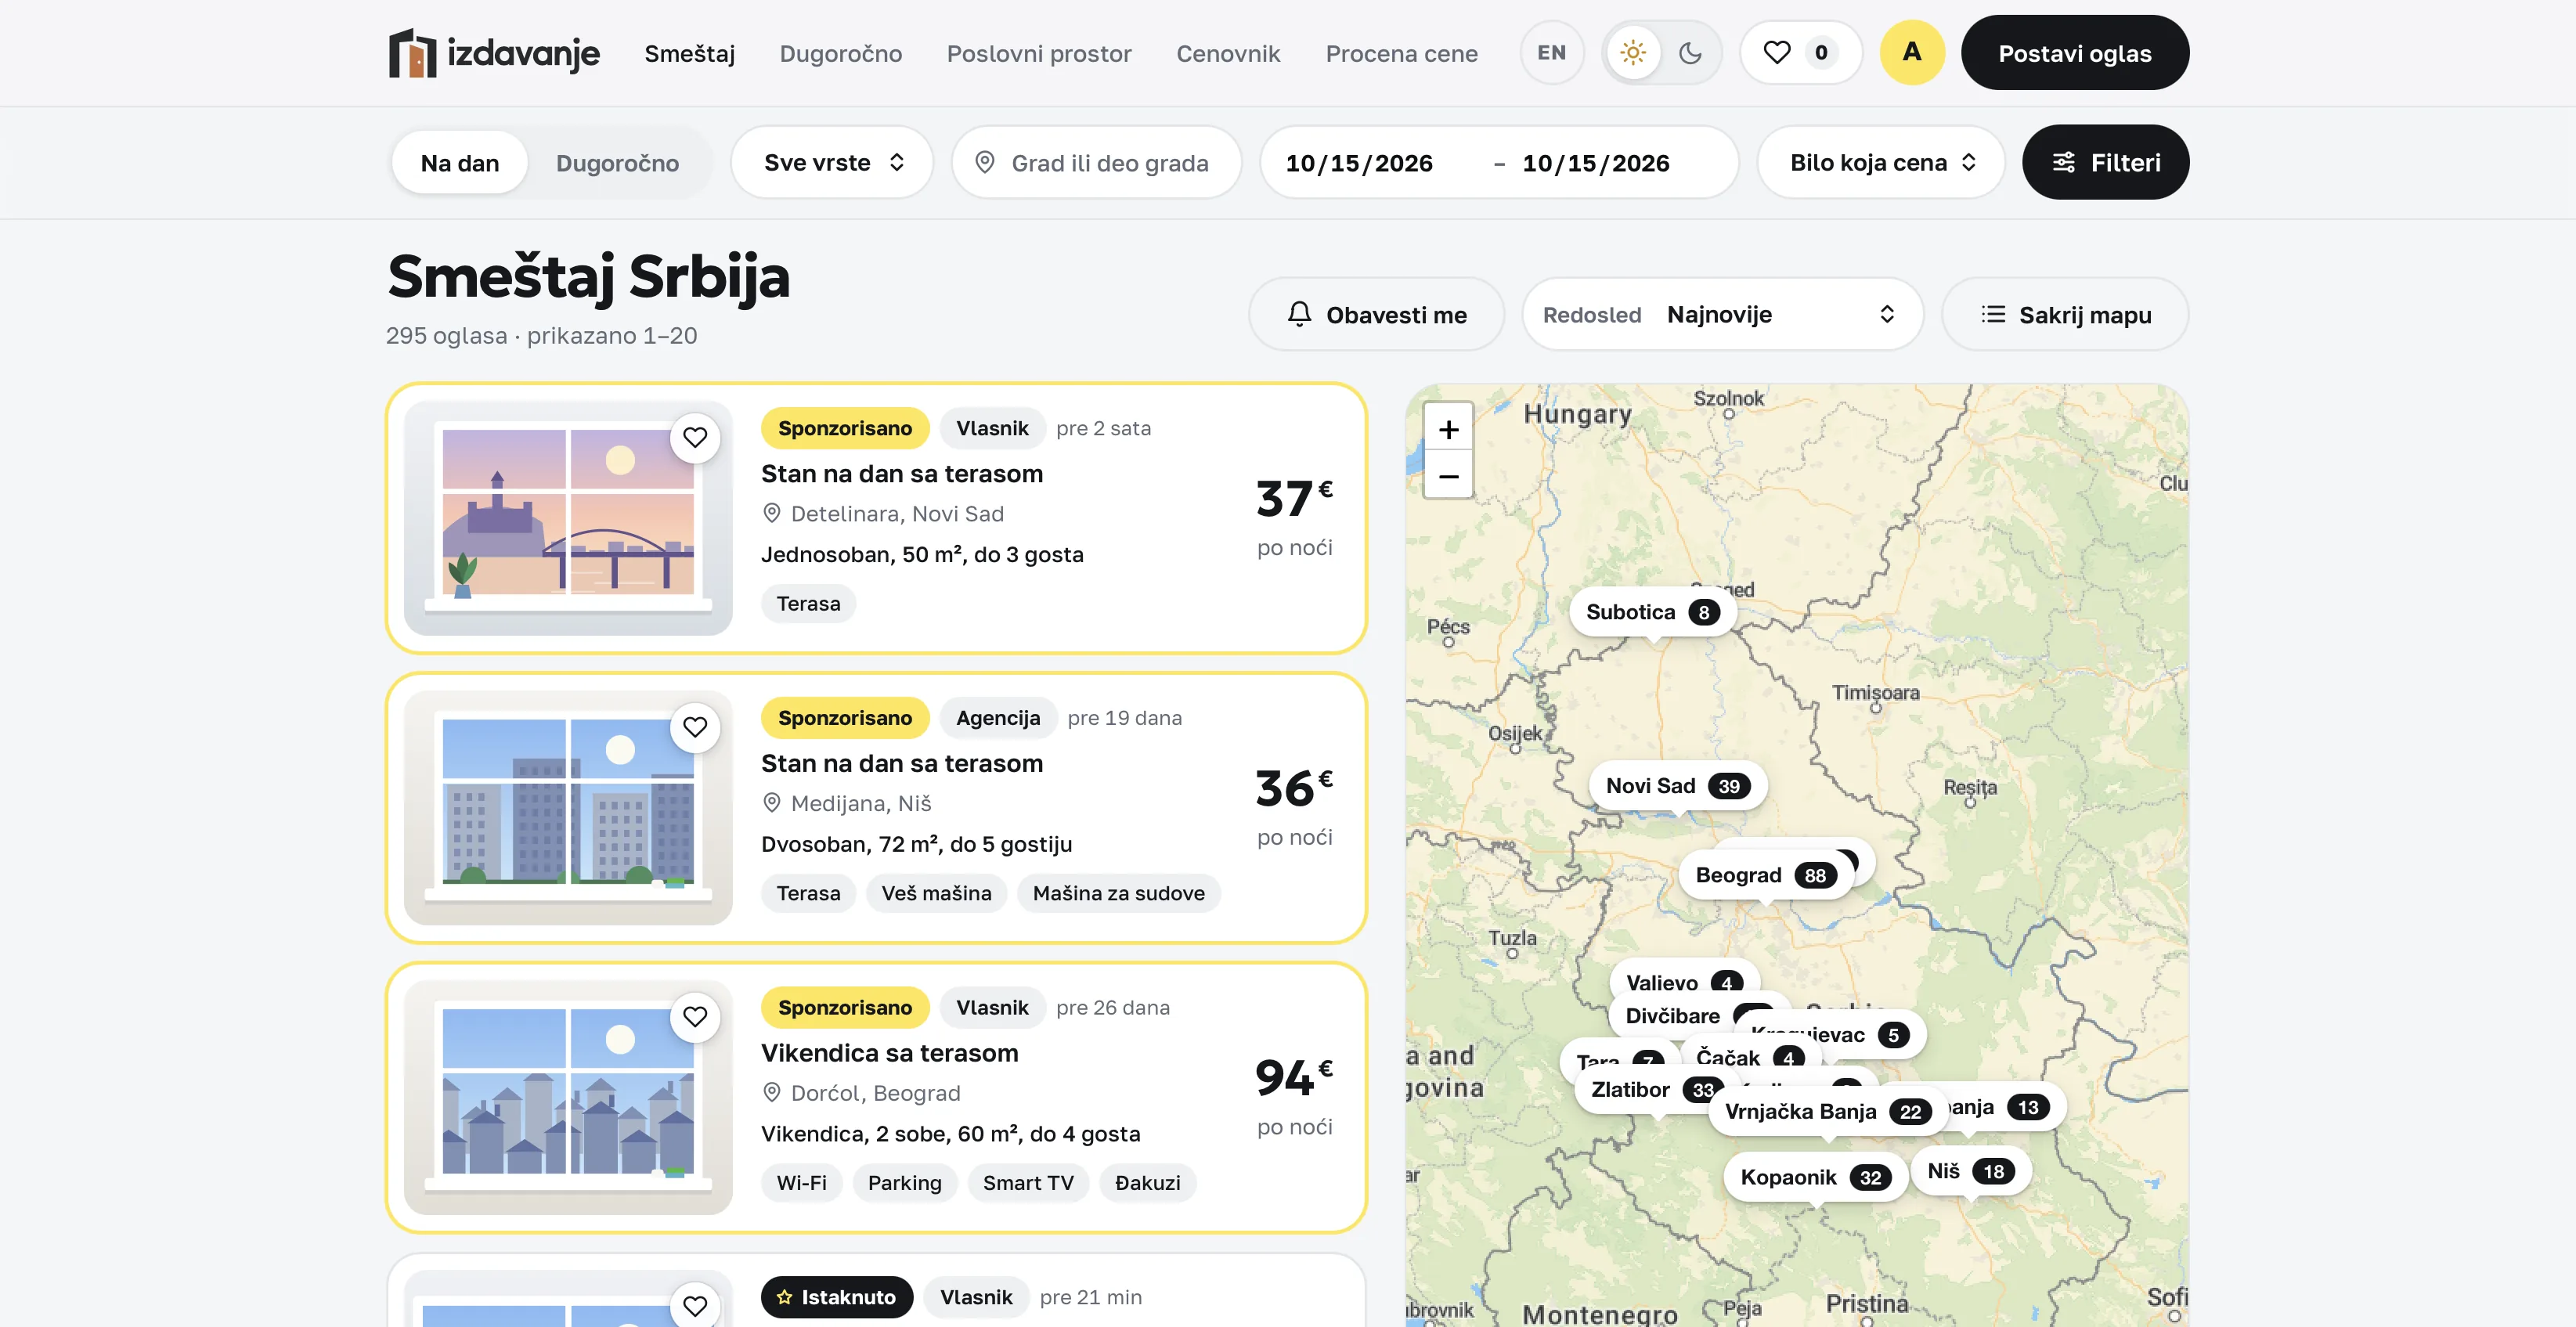This screenshot has width=2576, height=1327.
Task: Click Agencija tag on Niš listing
Action: [x=997, y=718]
